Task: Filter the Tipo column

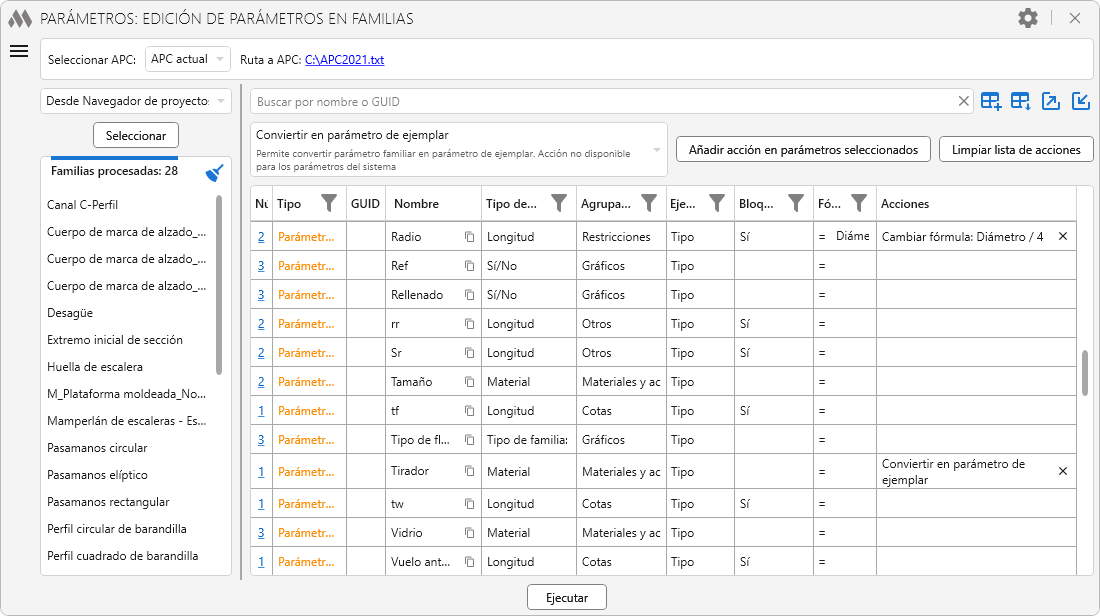Action: 329,203
